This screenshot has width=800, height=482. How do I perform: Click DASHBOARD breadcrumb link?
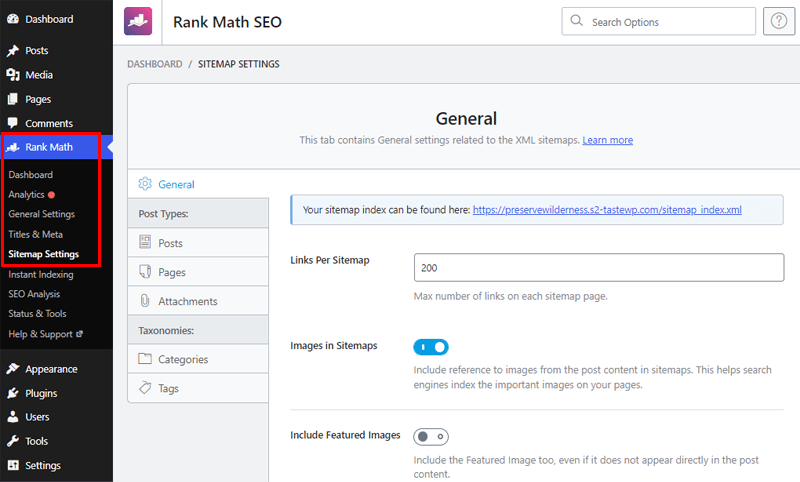[x=155, y=64]
